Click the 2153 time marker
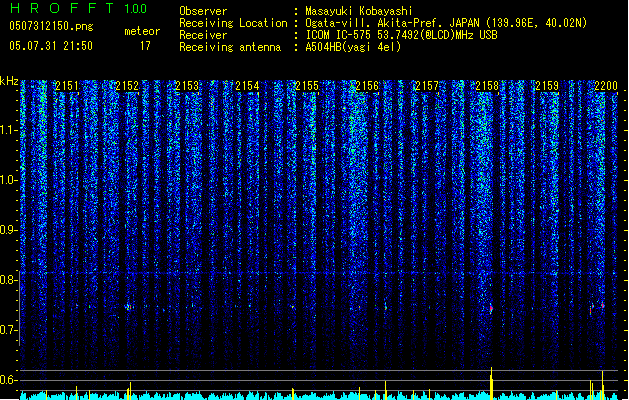Image resolution: width=629 pixels, height=400 pixels. click(x=187, y=86)
